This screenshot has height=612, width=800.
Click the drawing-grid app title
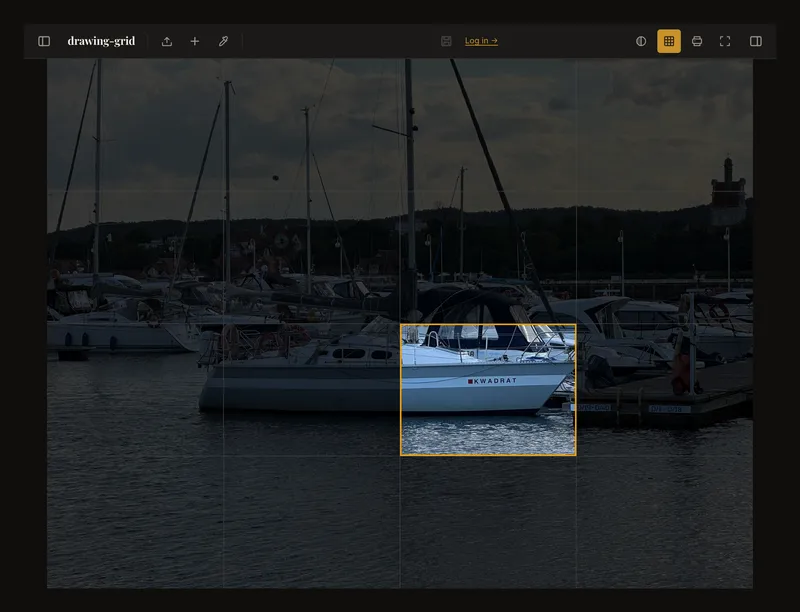pyautogui.click(x=101, y=41)
